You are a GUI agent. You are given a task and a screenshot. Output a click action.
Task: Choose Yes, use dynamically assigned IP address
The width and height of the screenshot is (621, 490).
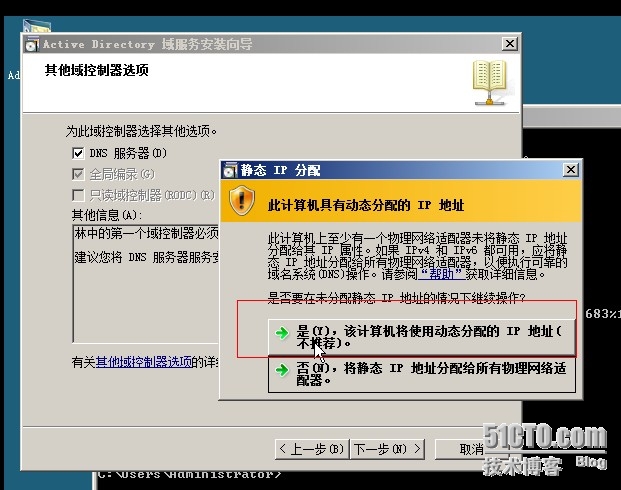pos(422,337)
